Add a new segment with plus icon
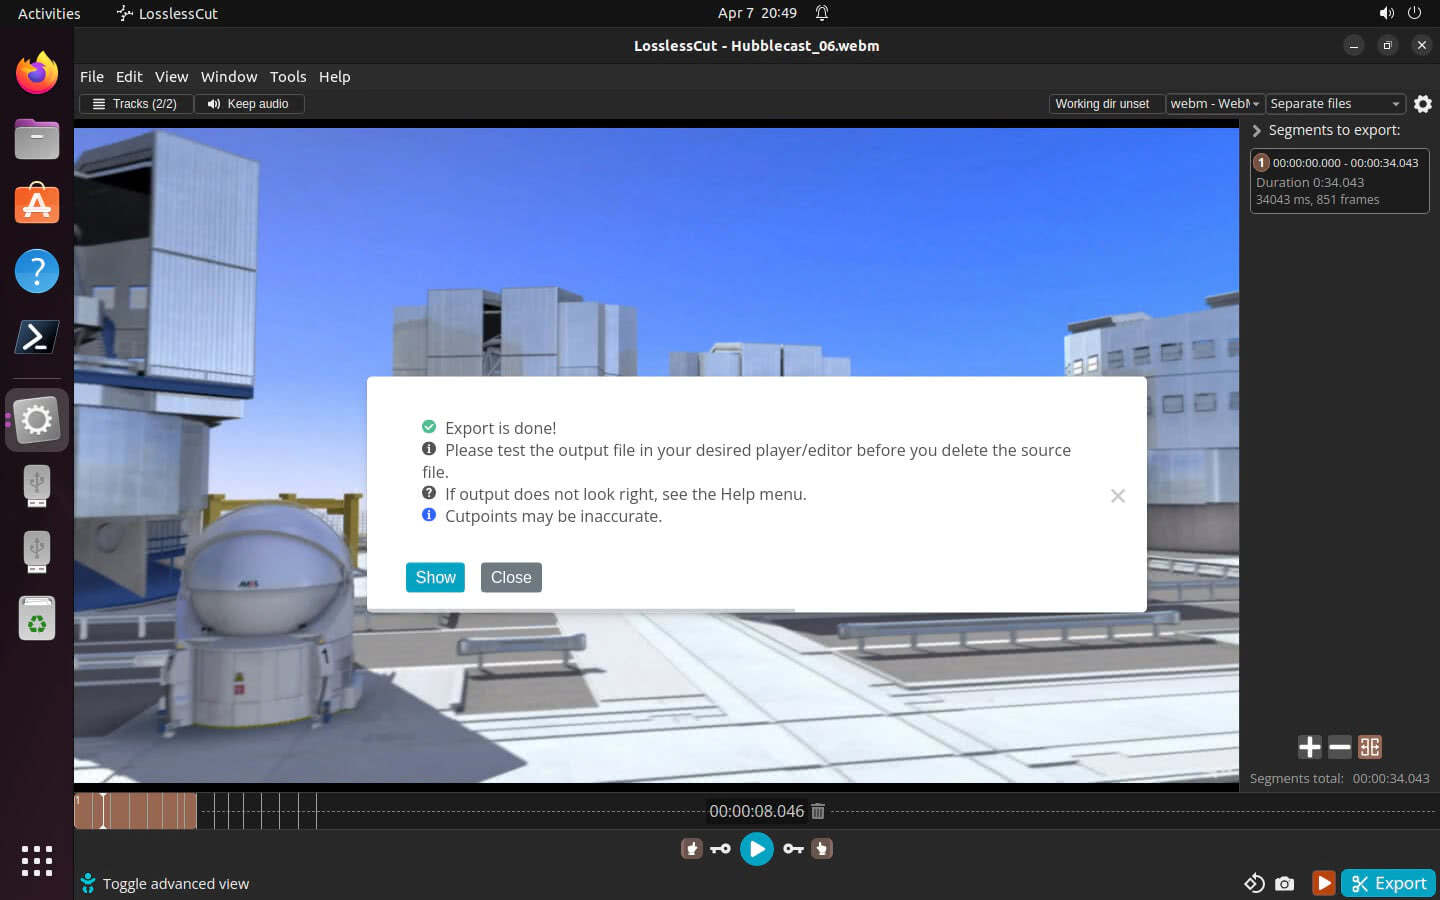Image resolution: width=1440 pixels, height=900 pixels. (x=1310, y=747)
